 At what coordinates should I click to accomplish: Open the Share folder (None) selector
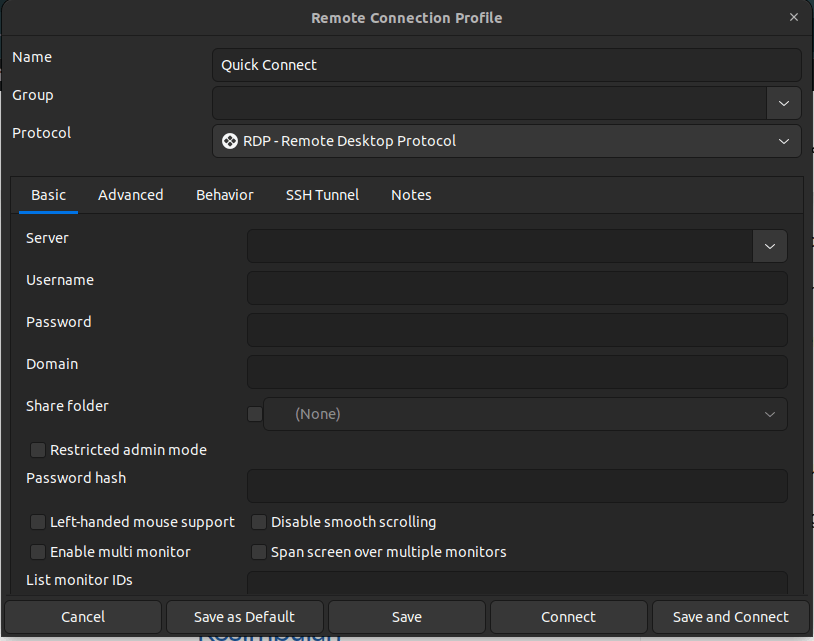pos(525,414)
